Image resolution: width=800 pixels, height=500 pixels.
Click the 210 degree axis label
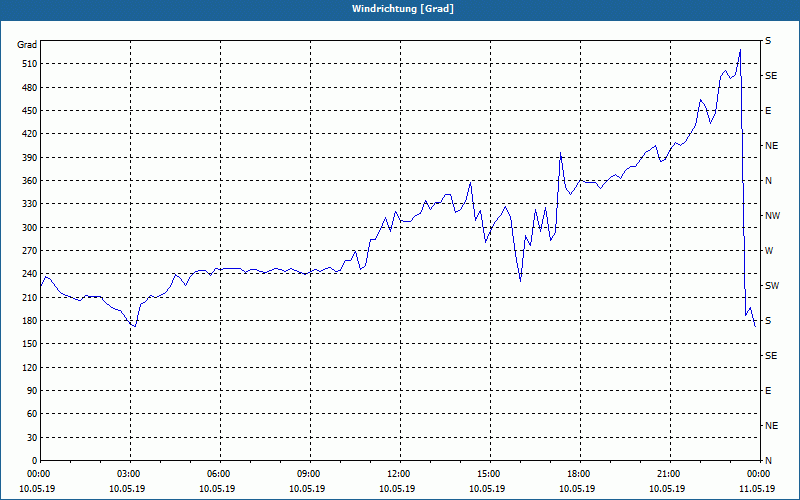click(x=30, y=297)
